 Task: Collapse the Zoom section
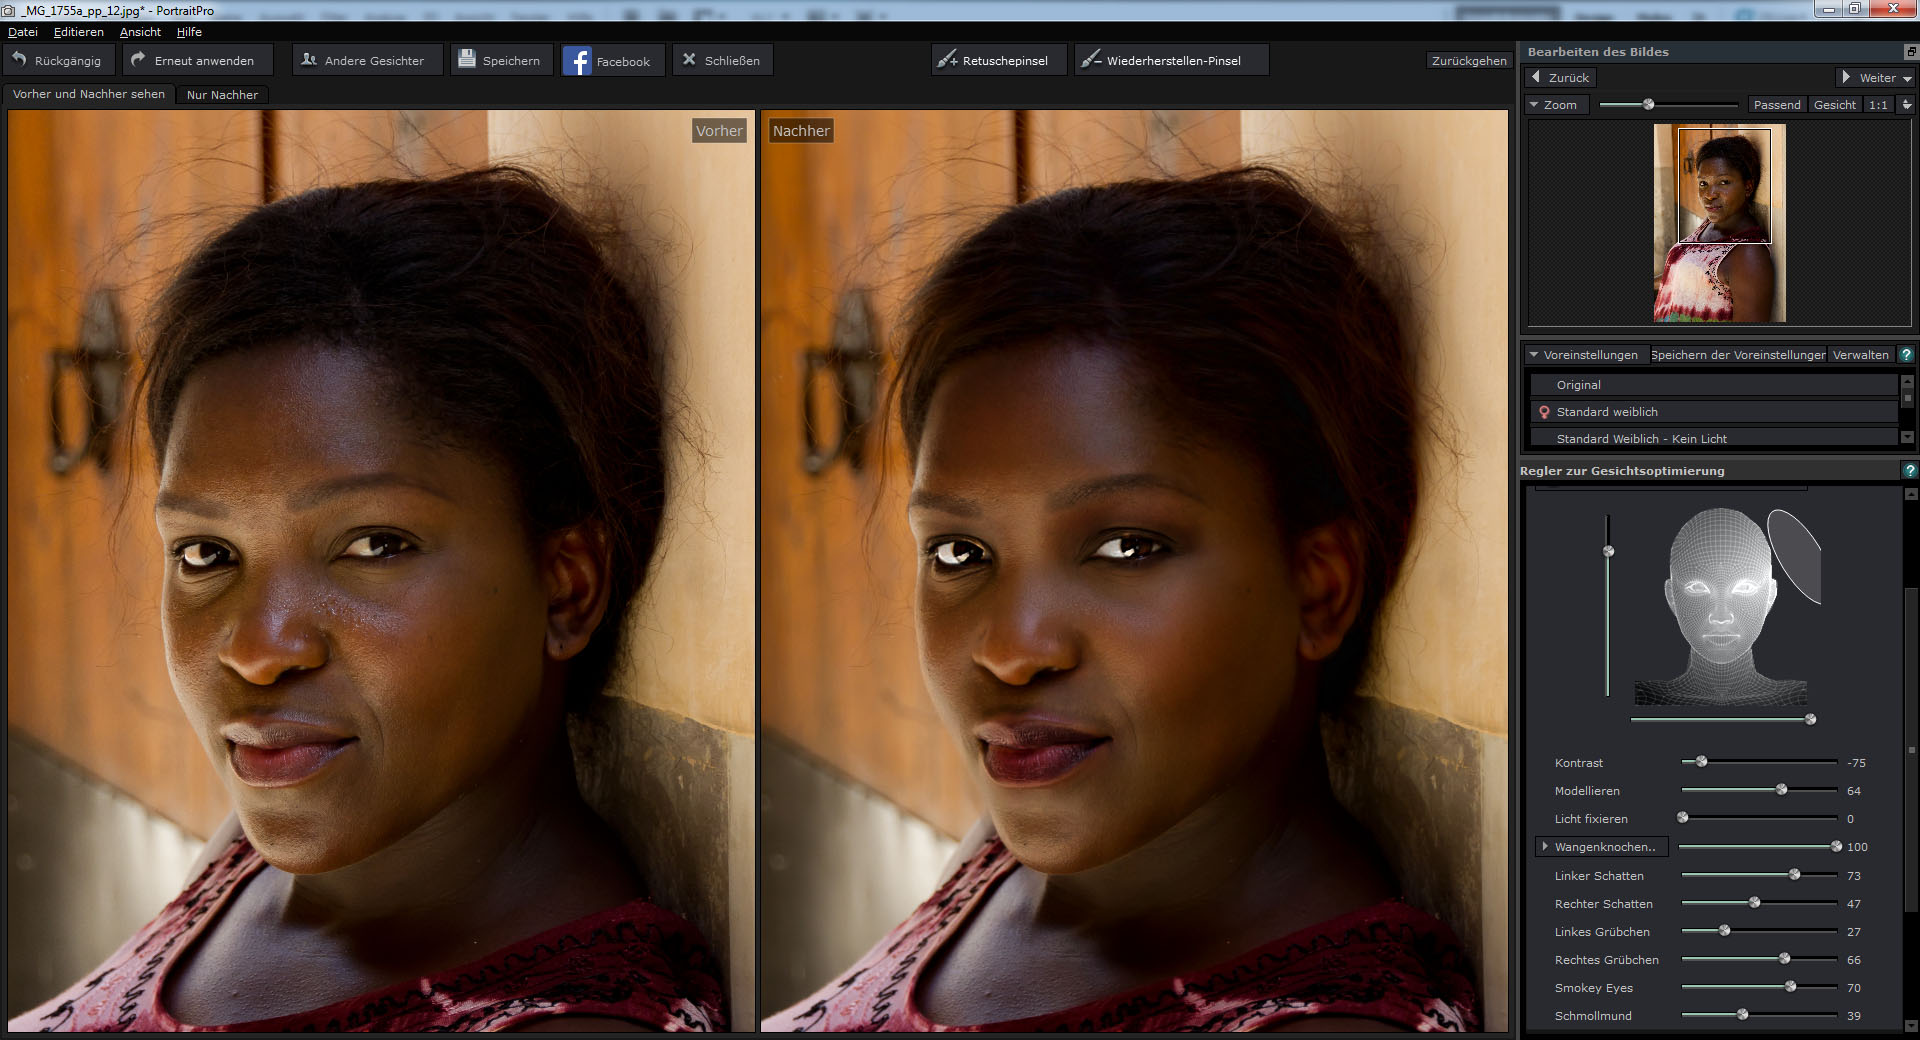1555,105
